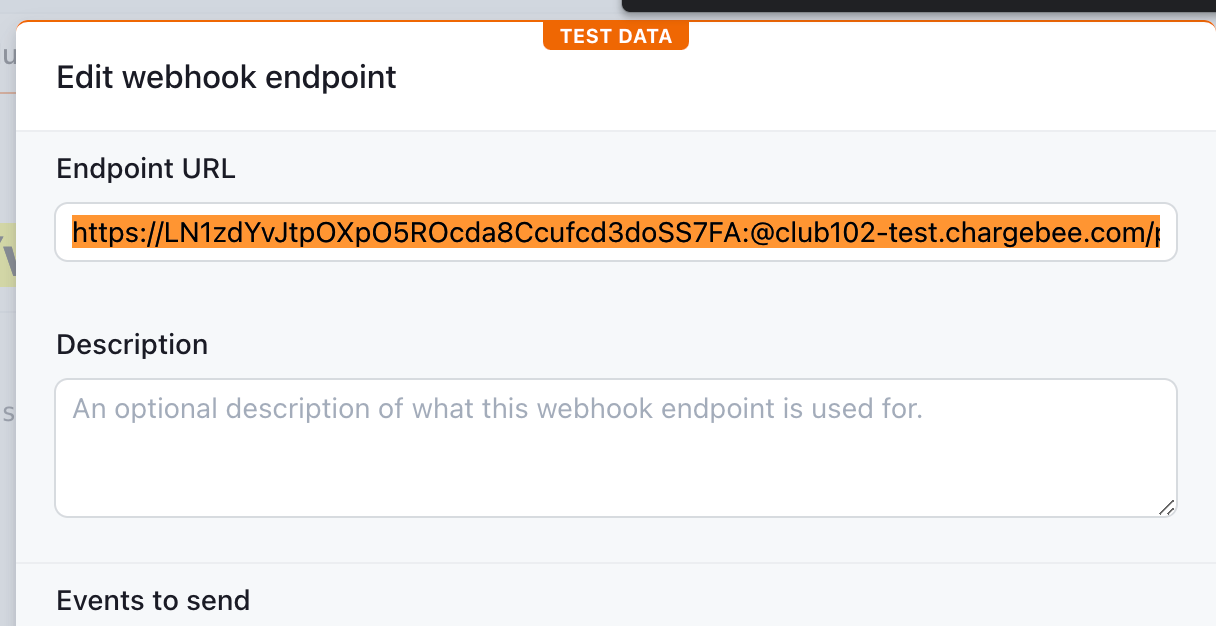Select the 'Description' field label
This screenshot has width=1216, height=626.
pos(132,345)
